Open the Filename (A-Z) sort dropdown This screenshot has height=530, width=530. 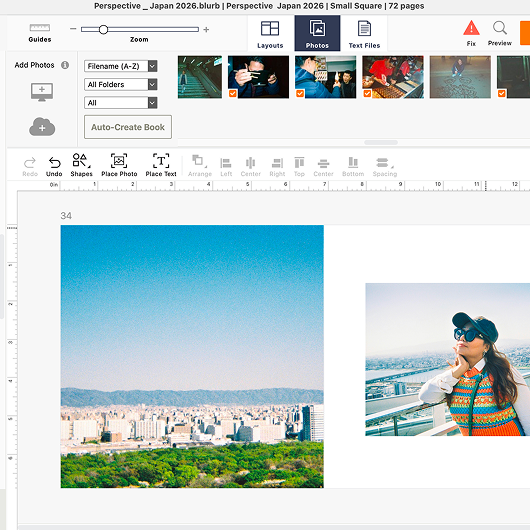121,66
